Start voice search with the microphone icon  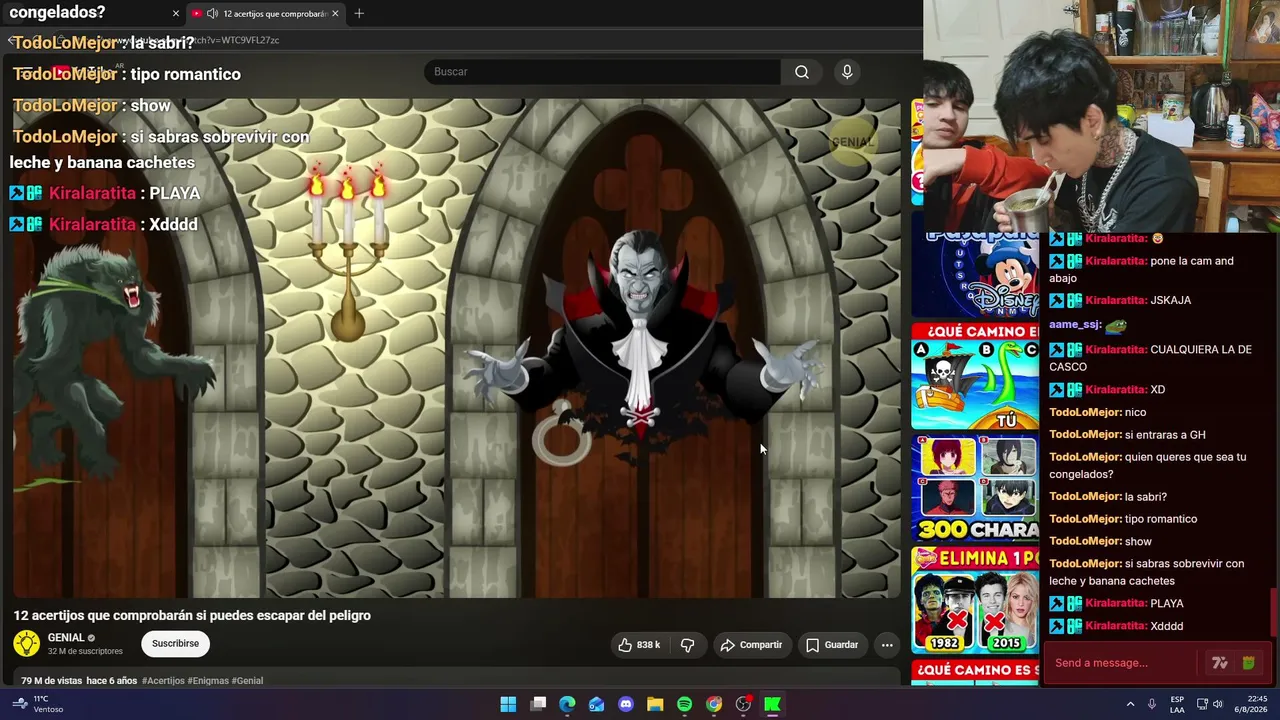(x=847, y=72)
